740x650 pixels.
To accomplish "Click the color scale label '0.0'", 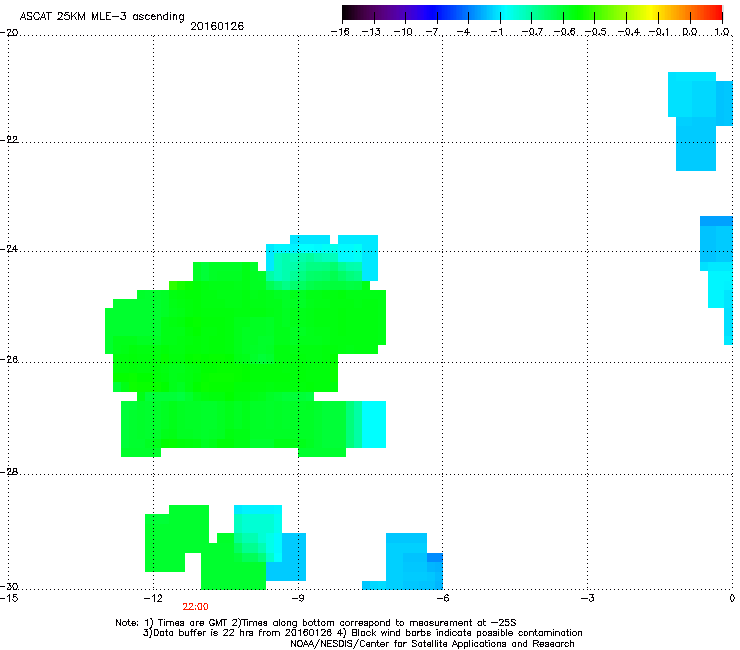I will pyautogui.click(x=690, y=32).
